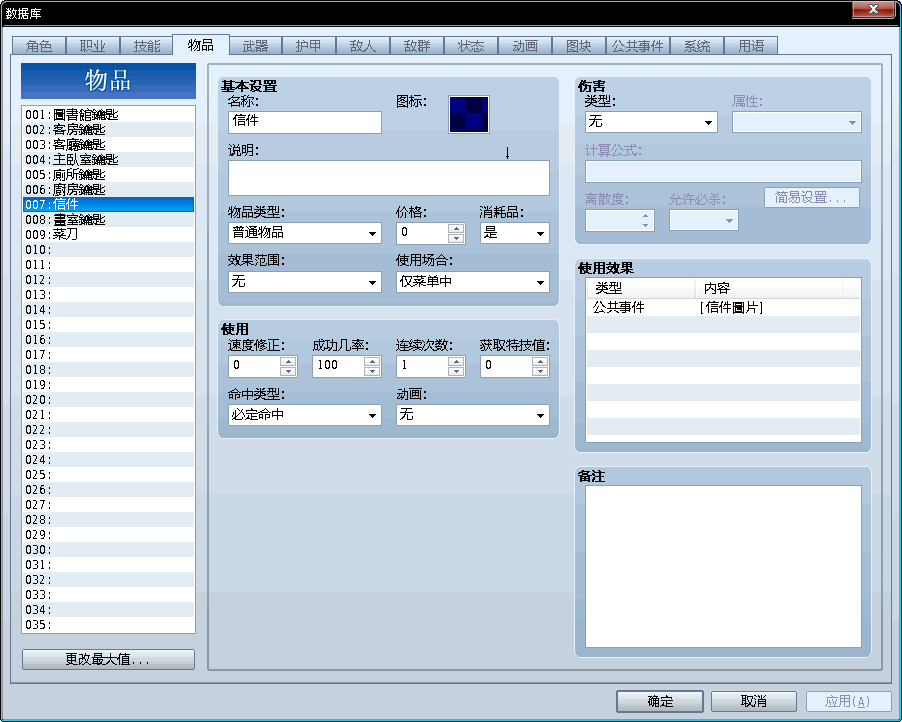Image resolution: width=902 pixels, height=722 pixels.
Task: Select item 001 in the item list
Action: click(x=108, y=114)
